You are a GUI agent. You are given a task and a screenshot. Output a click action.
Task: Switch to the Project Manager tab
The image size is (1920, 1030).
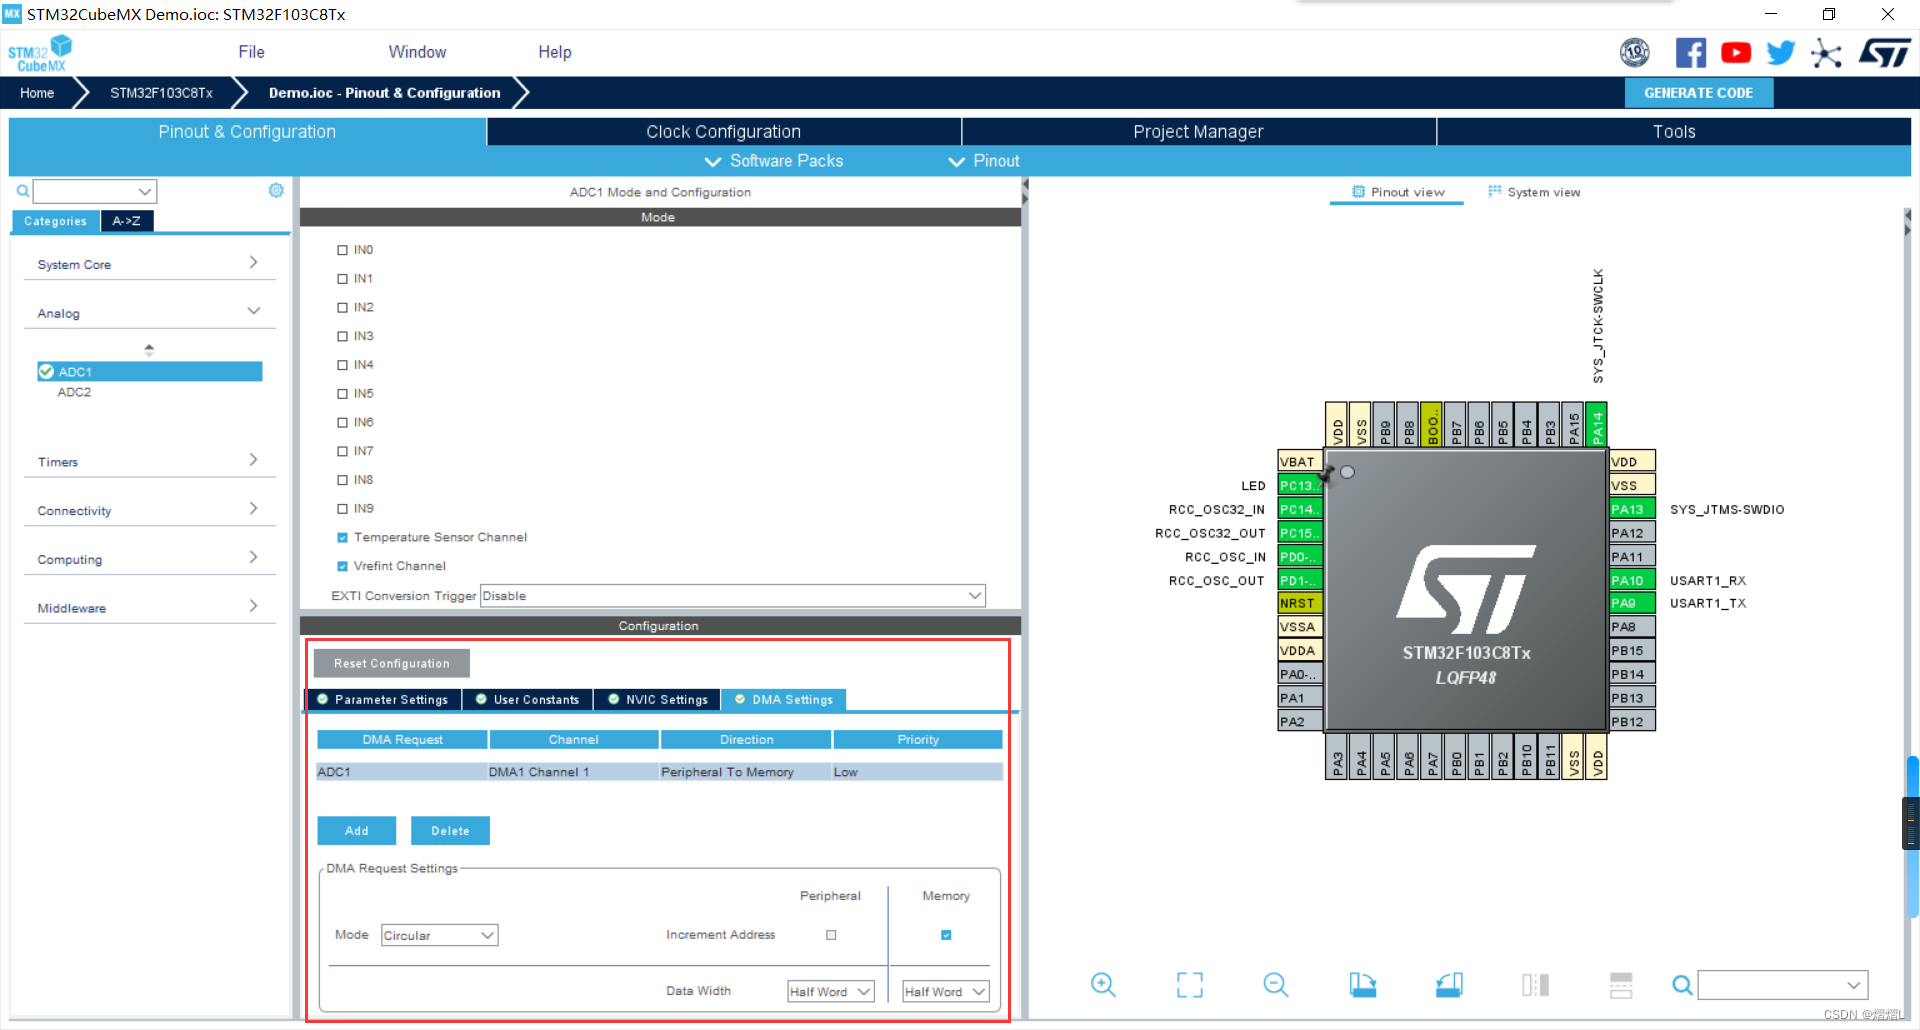click(1198, 132)
